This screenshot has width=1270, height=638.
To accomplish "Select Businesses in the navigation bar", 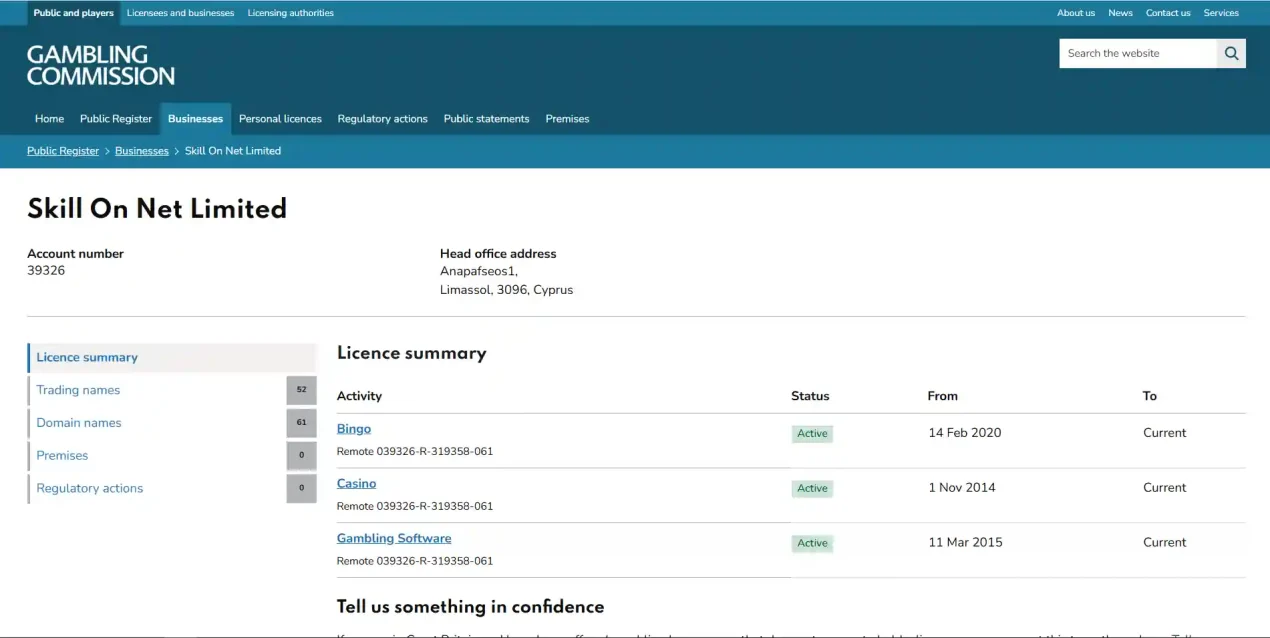I will coord(195,119).
